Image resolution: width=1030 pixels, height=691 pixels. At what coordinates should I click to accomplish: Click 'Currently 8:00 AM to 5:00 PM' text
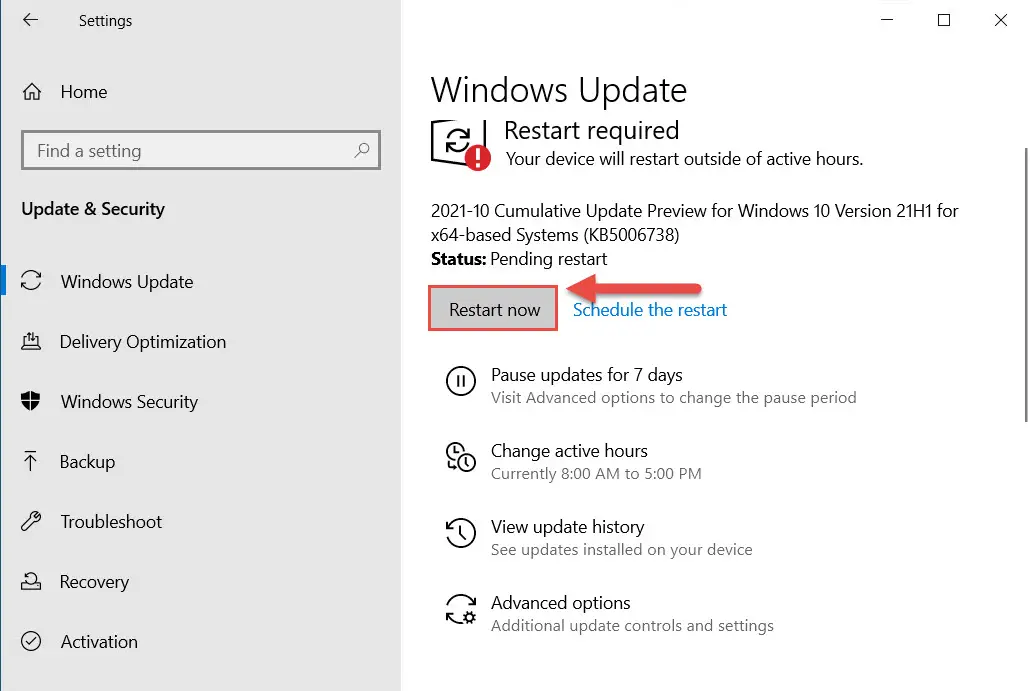tap(596, 474)
